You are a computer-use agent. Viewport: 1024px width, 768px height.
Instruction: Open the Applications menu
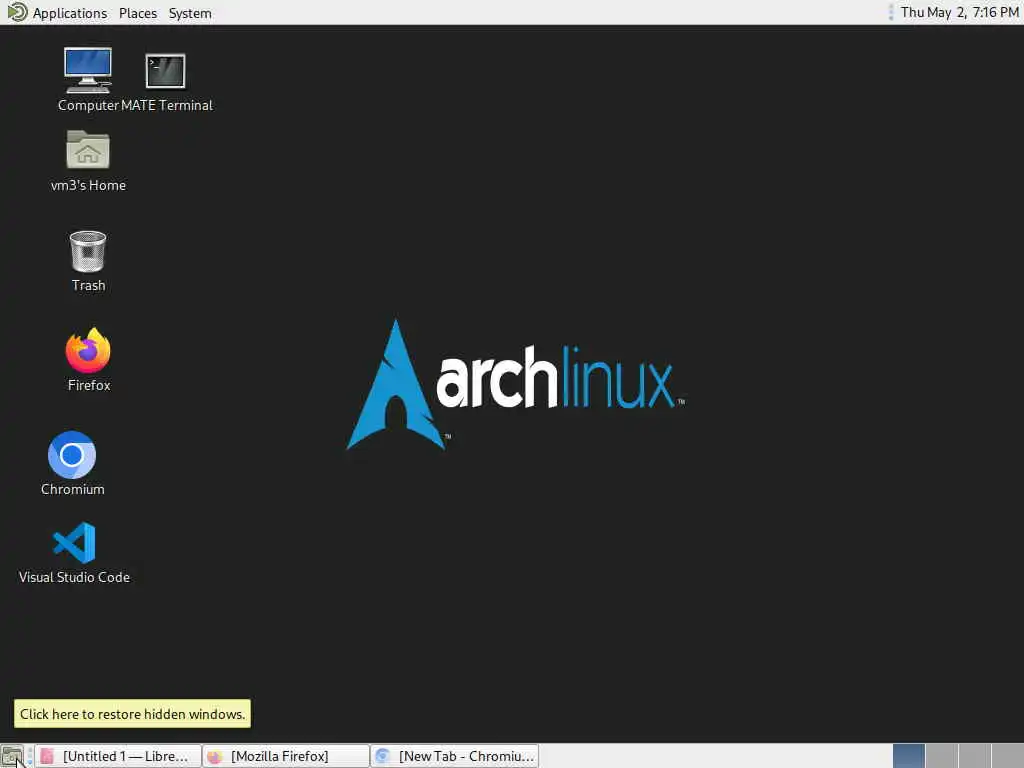coord(70,13)
